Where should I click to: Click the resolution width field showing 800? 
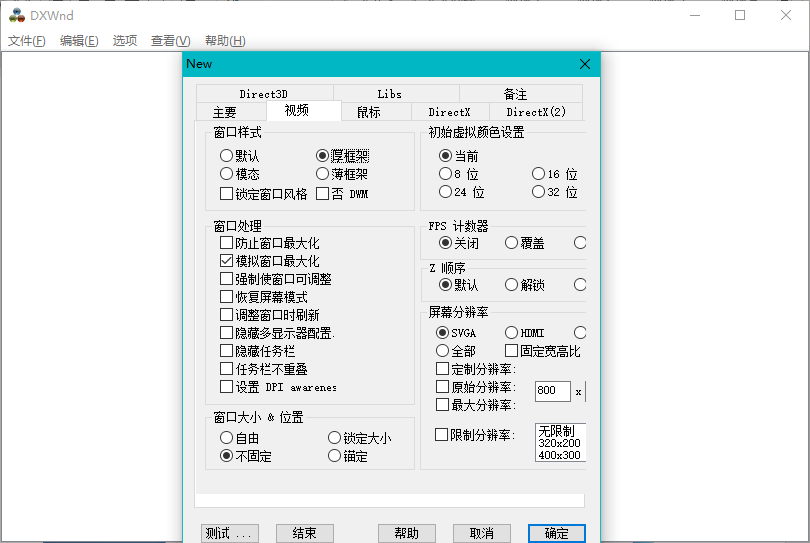553,391
